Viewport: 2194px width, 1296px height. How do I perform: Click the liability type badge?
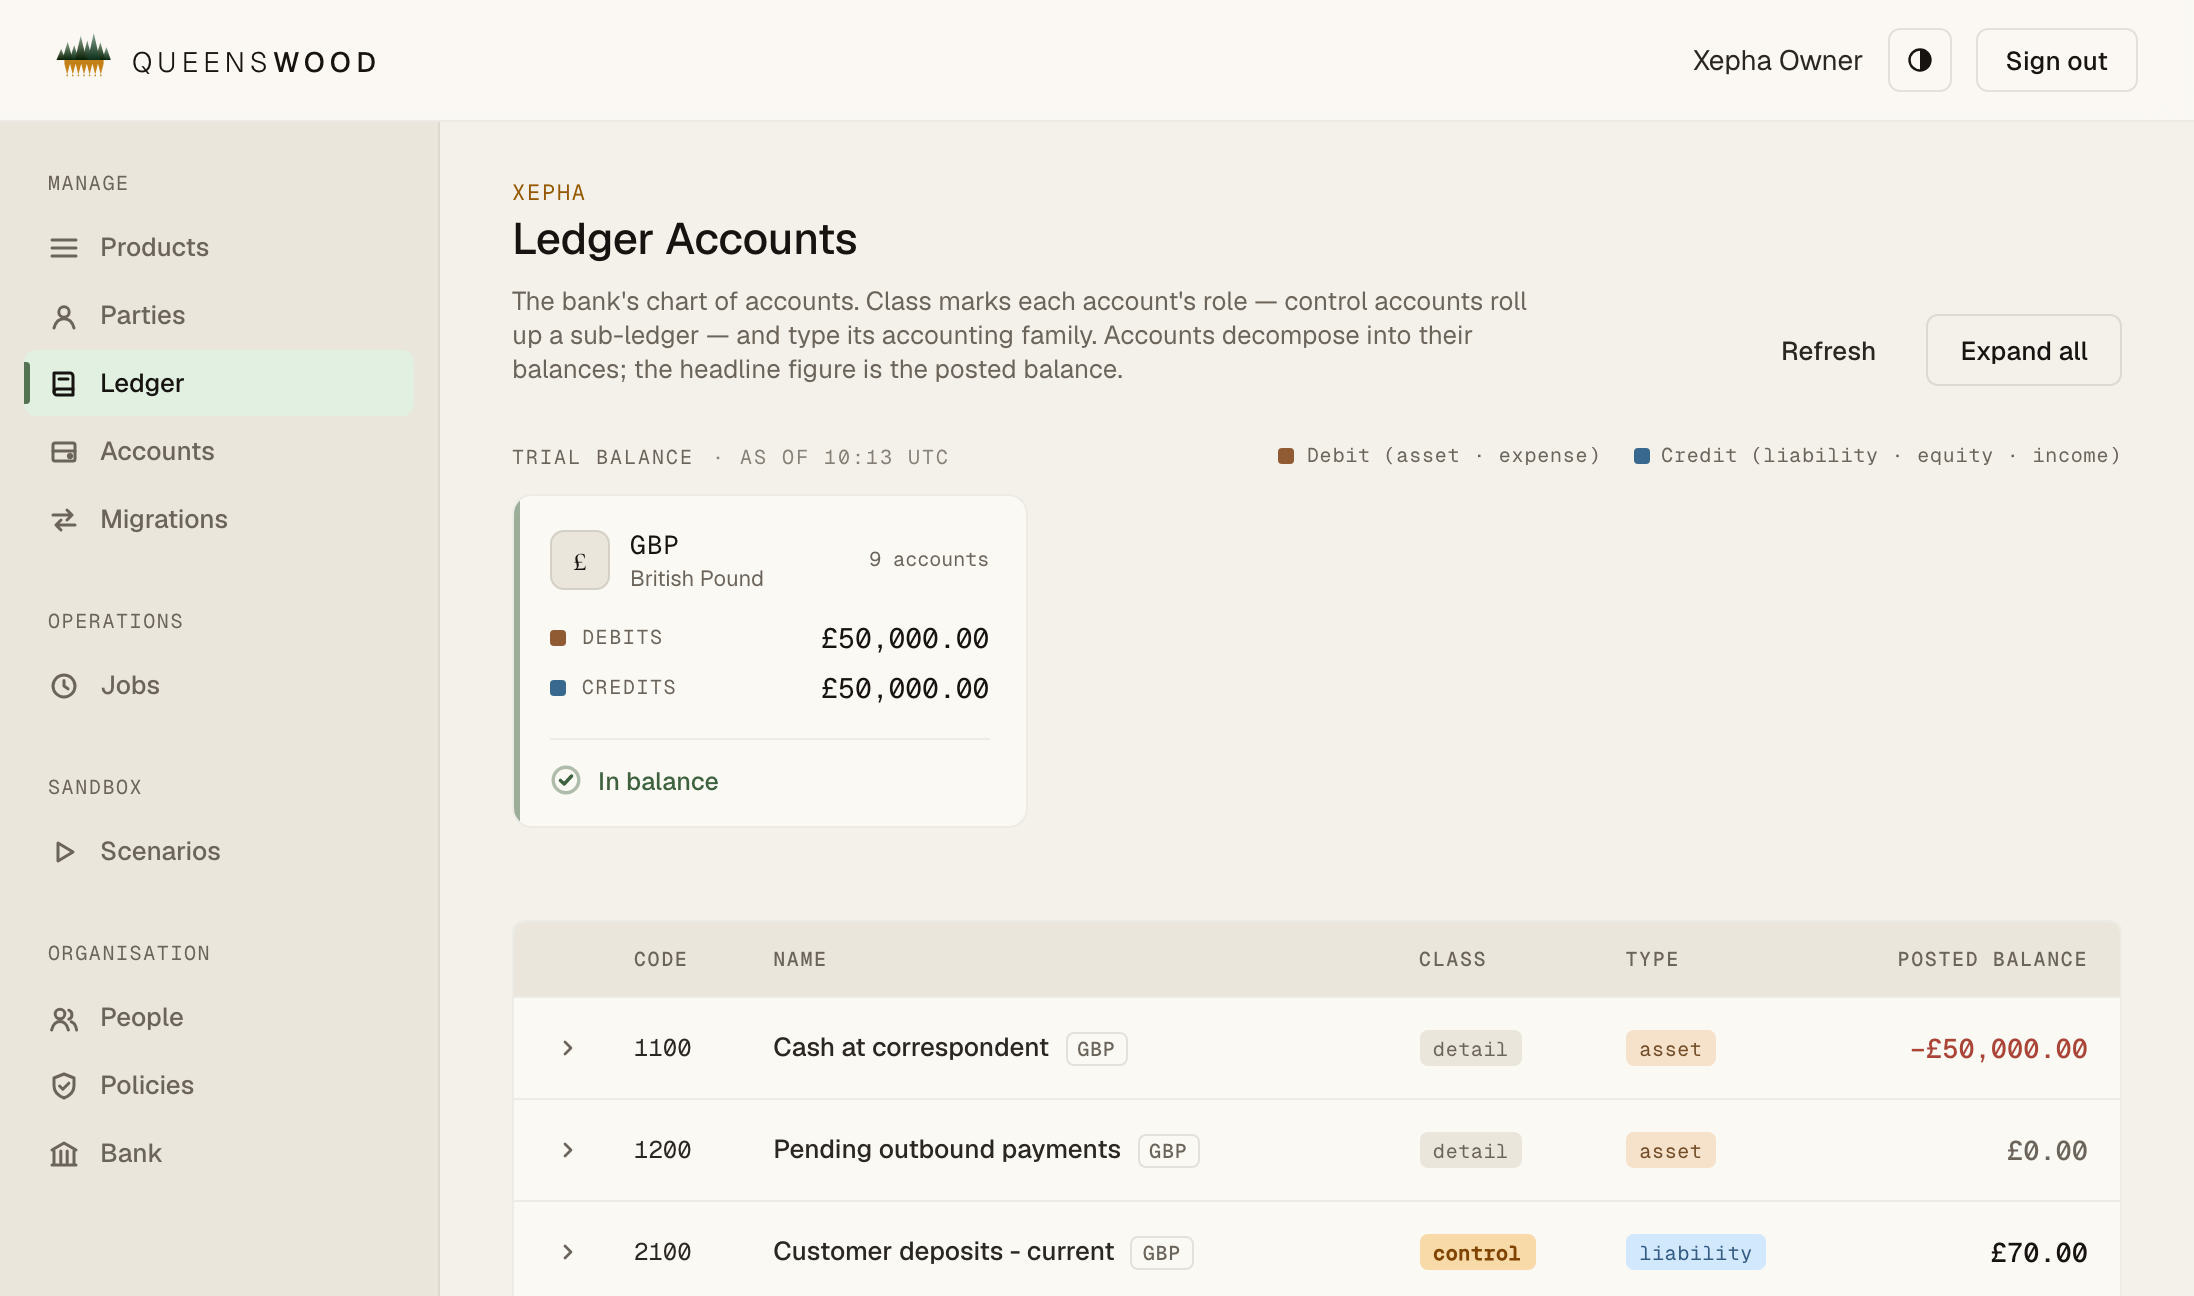(1695, 1253)
